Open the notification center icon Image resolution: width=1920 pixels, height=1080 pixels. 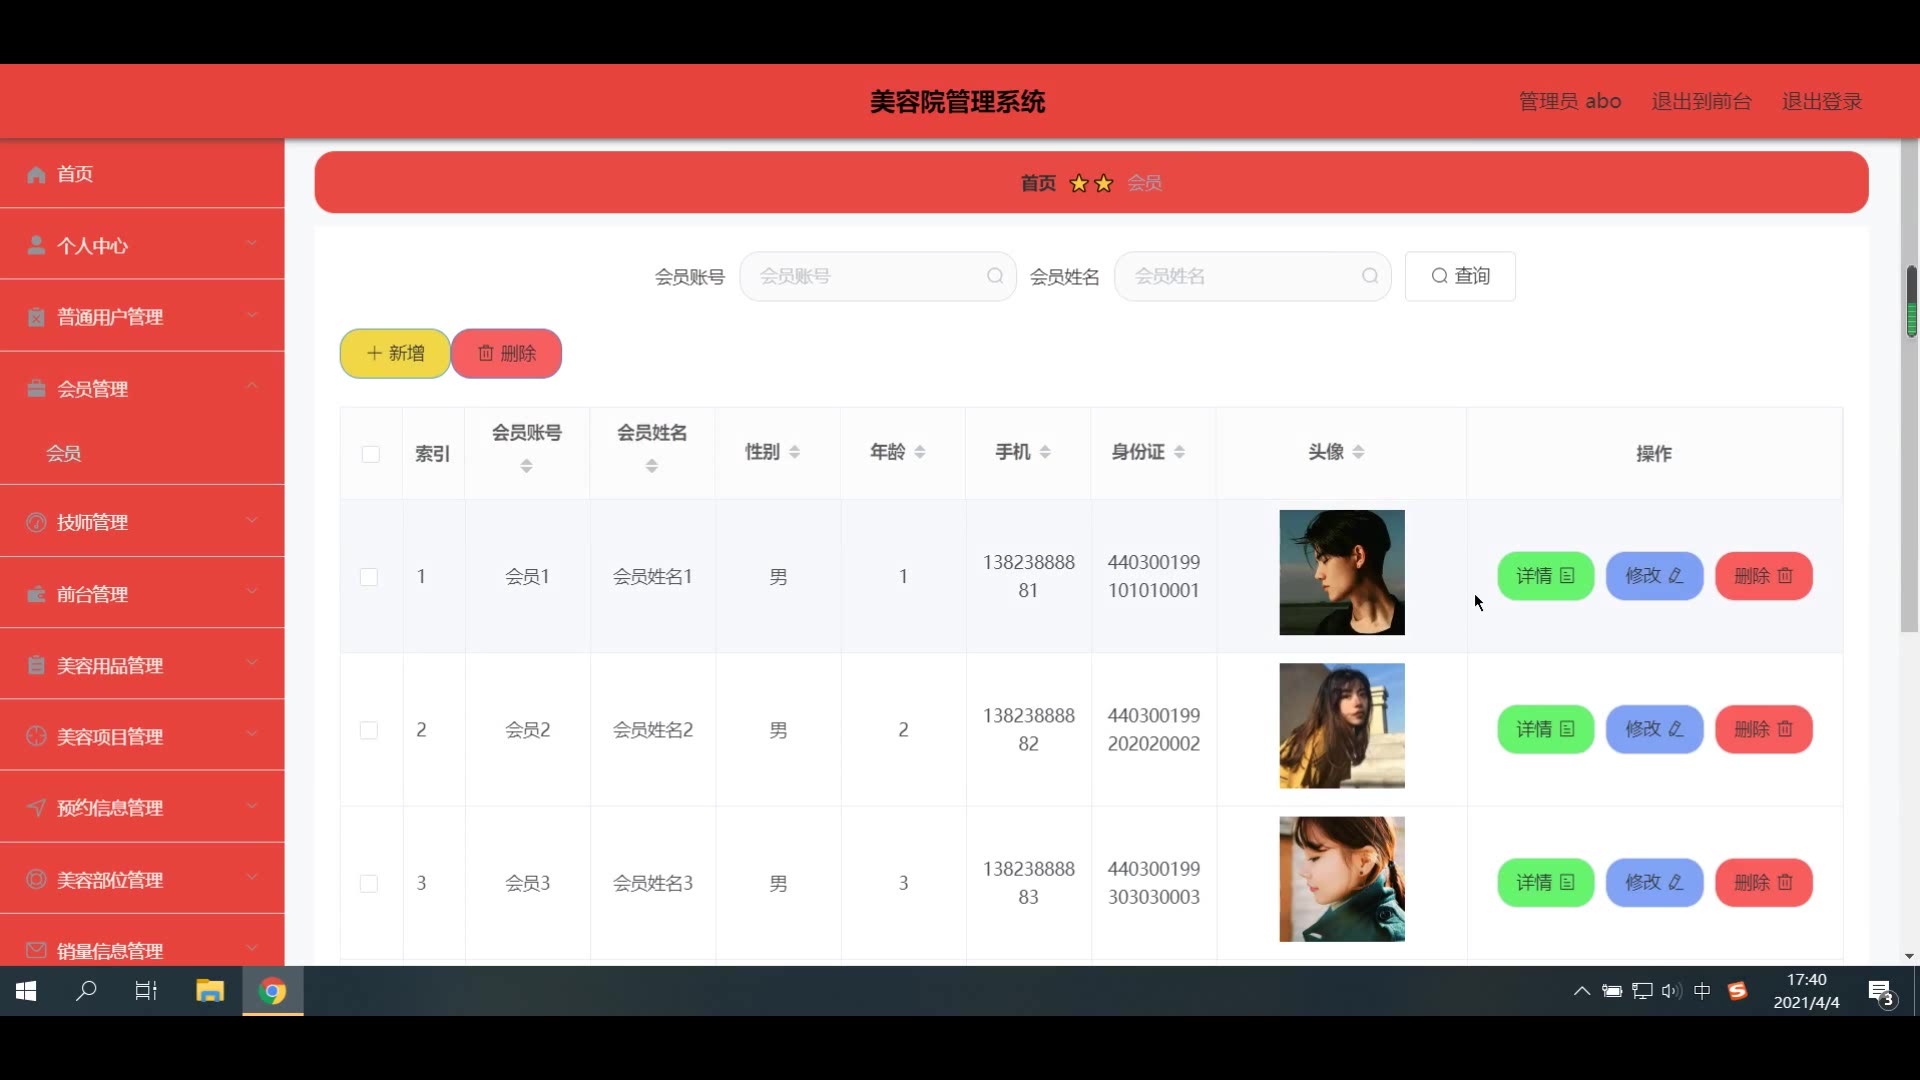click(x=1881, y=992)
